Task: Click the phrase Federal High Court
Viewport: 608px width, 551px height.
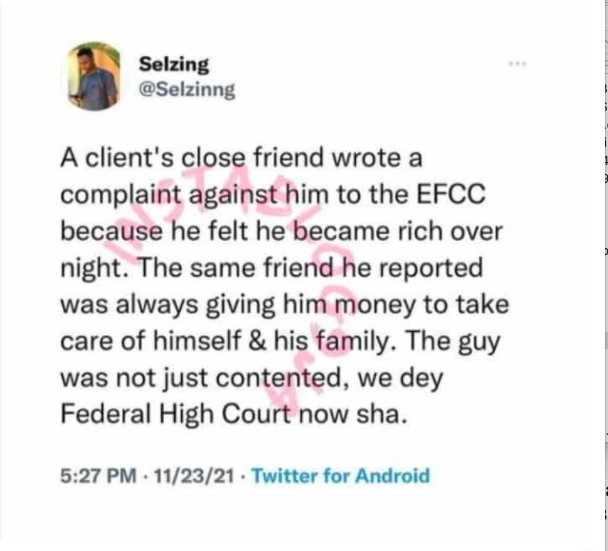Action: click(176, 415)
